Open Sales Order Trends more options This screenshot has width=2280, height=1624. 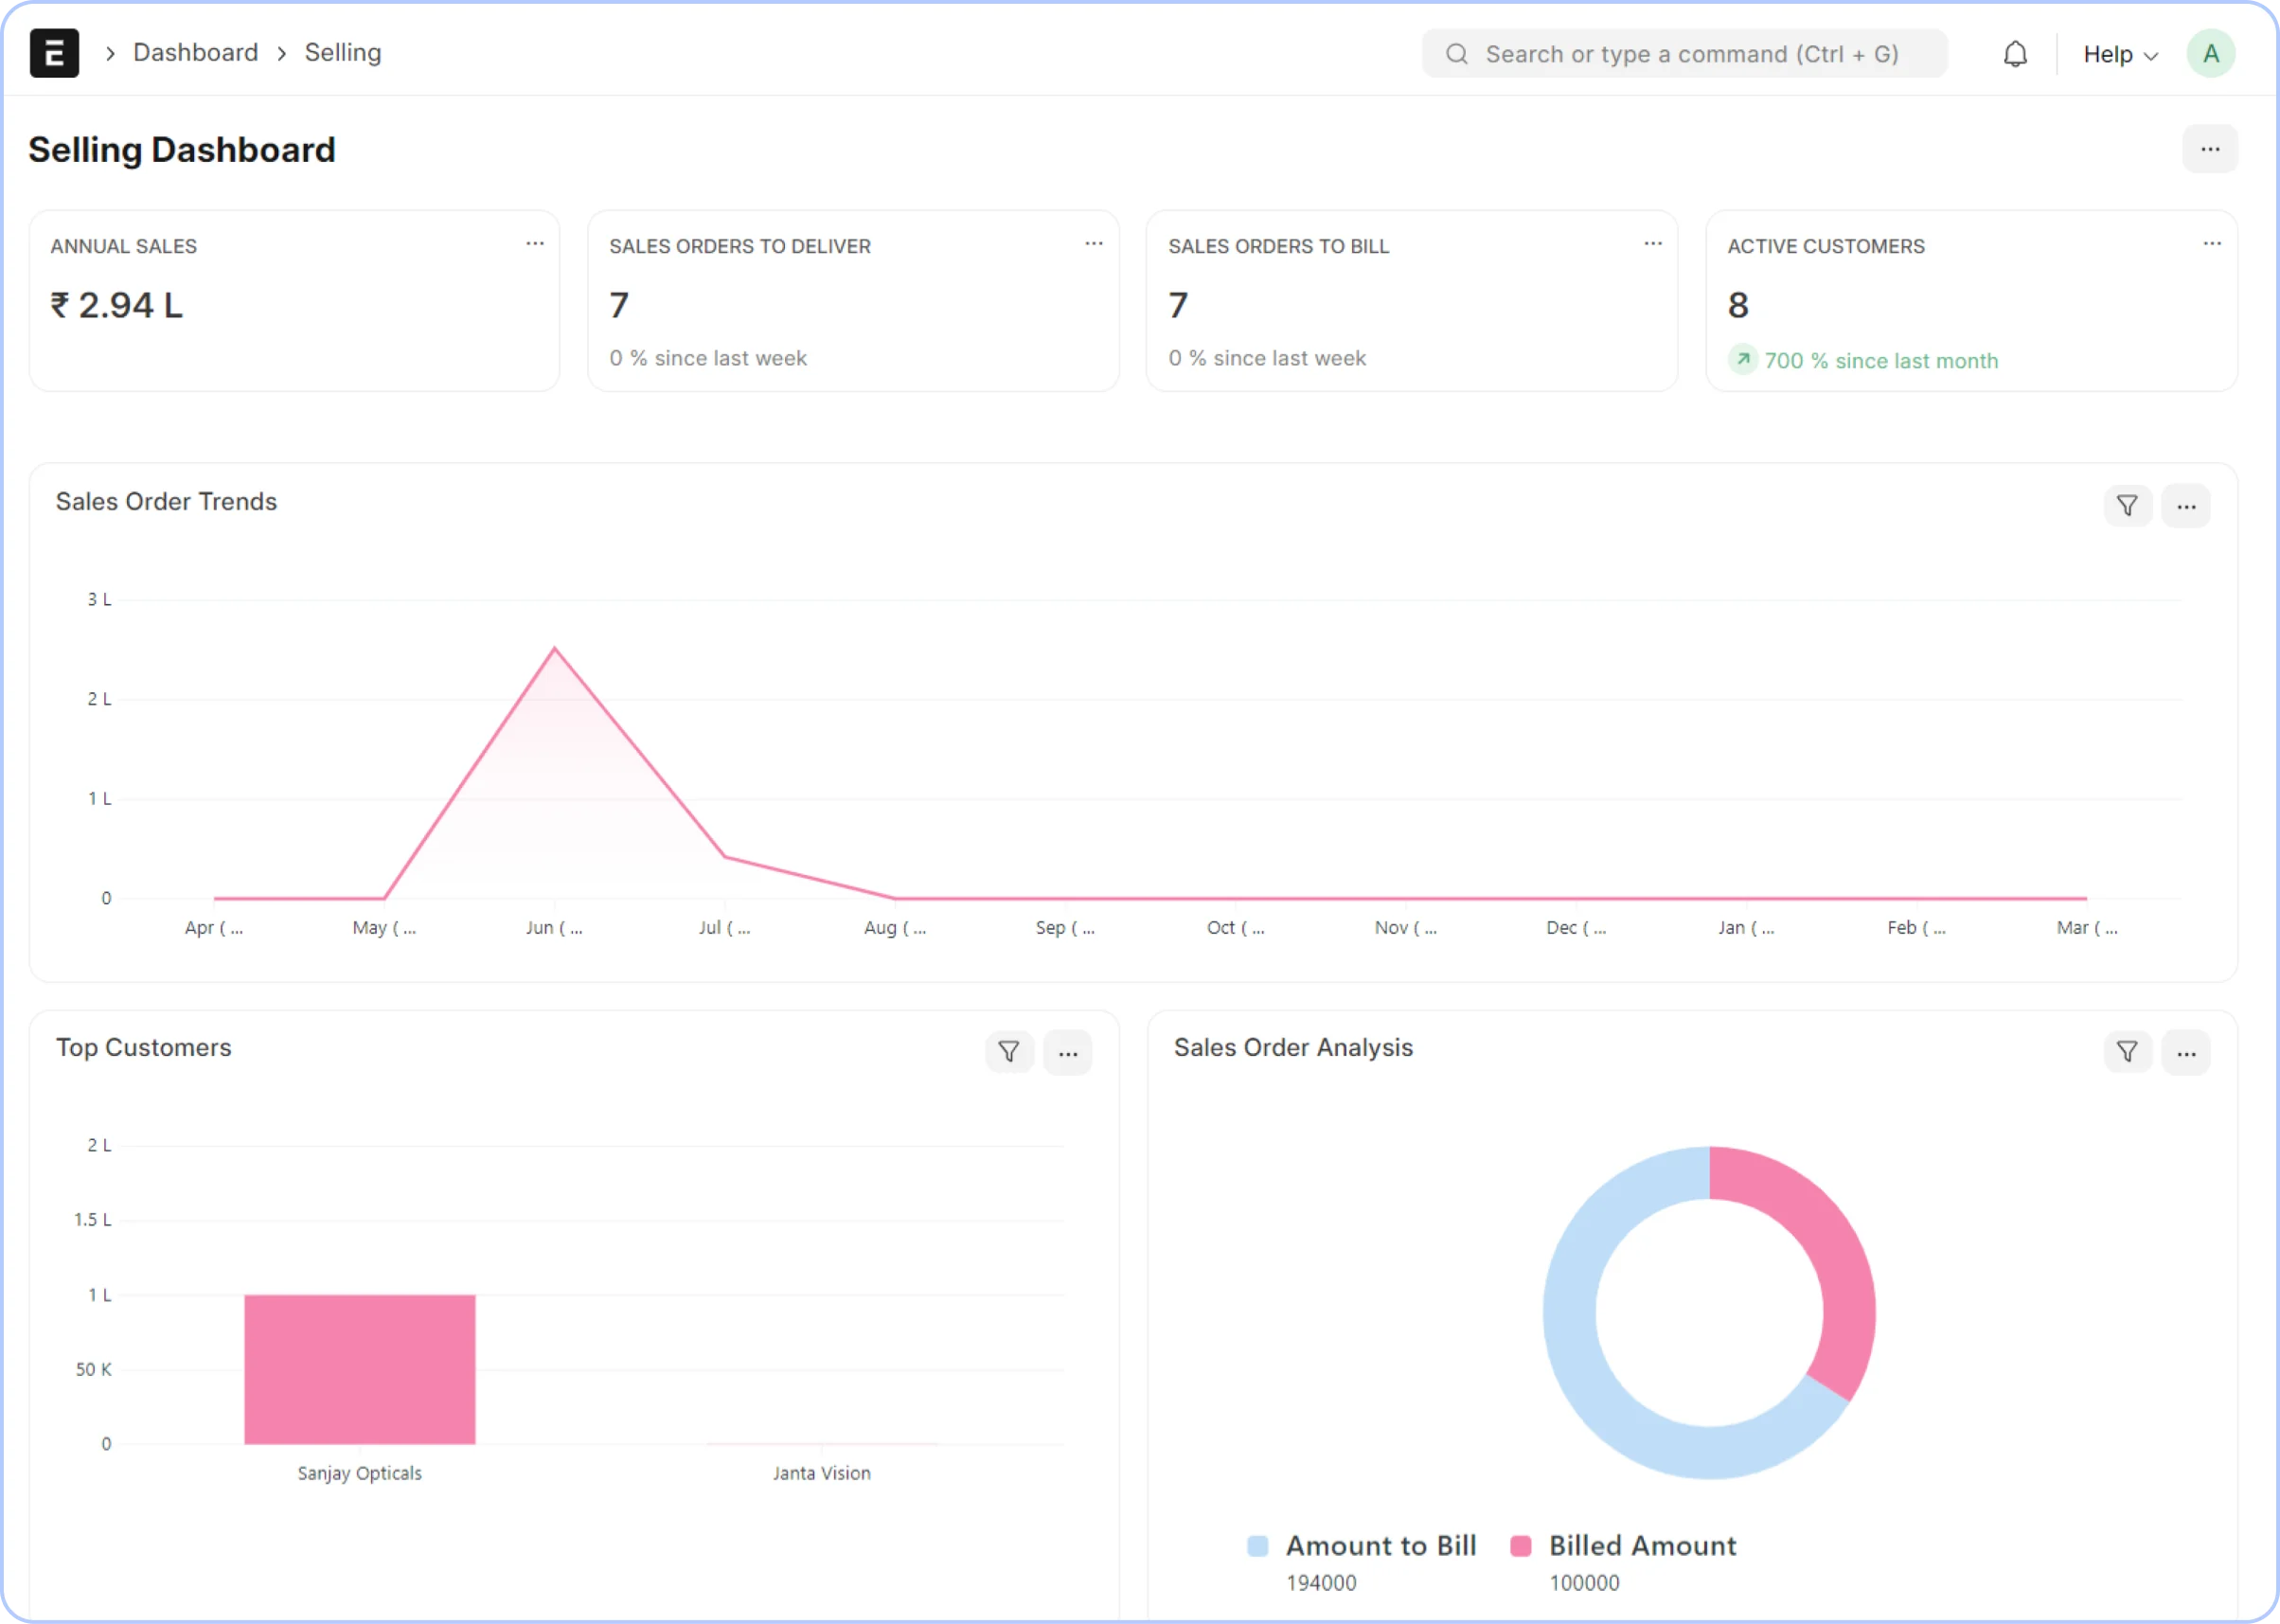(x=2186, y=506)
